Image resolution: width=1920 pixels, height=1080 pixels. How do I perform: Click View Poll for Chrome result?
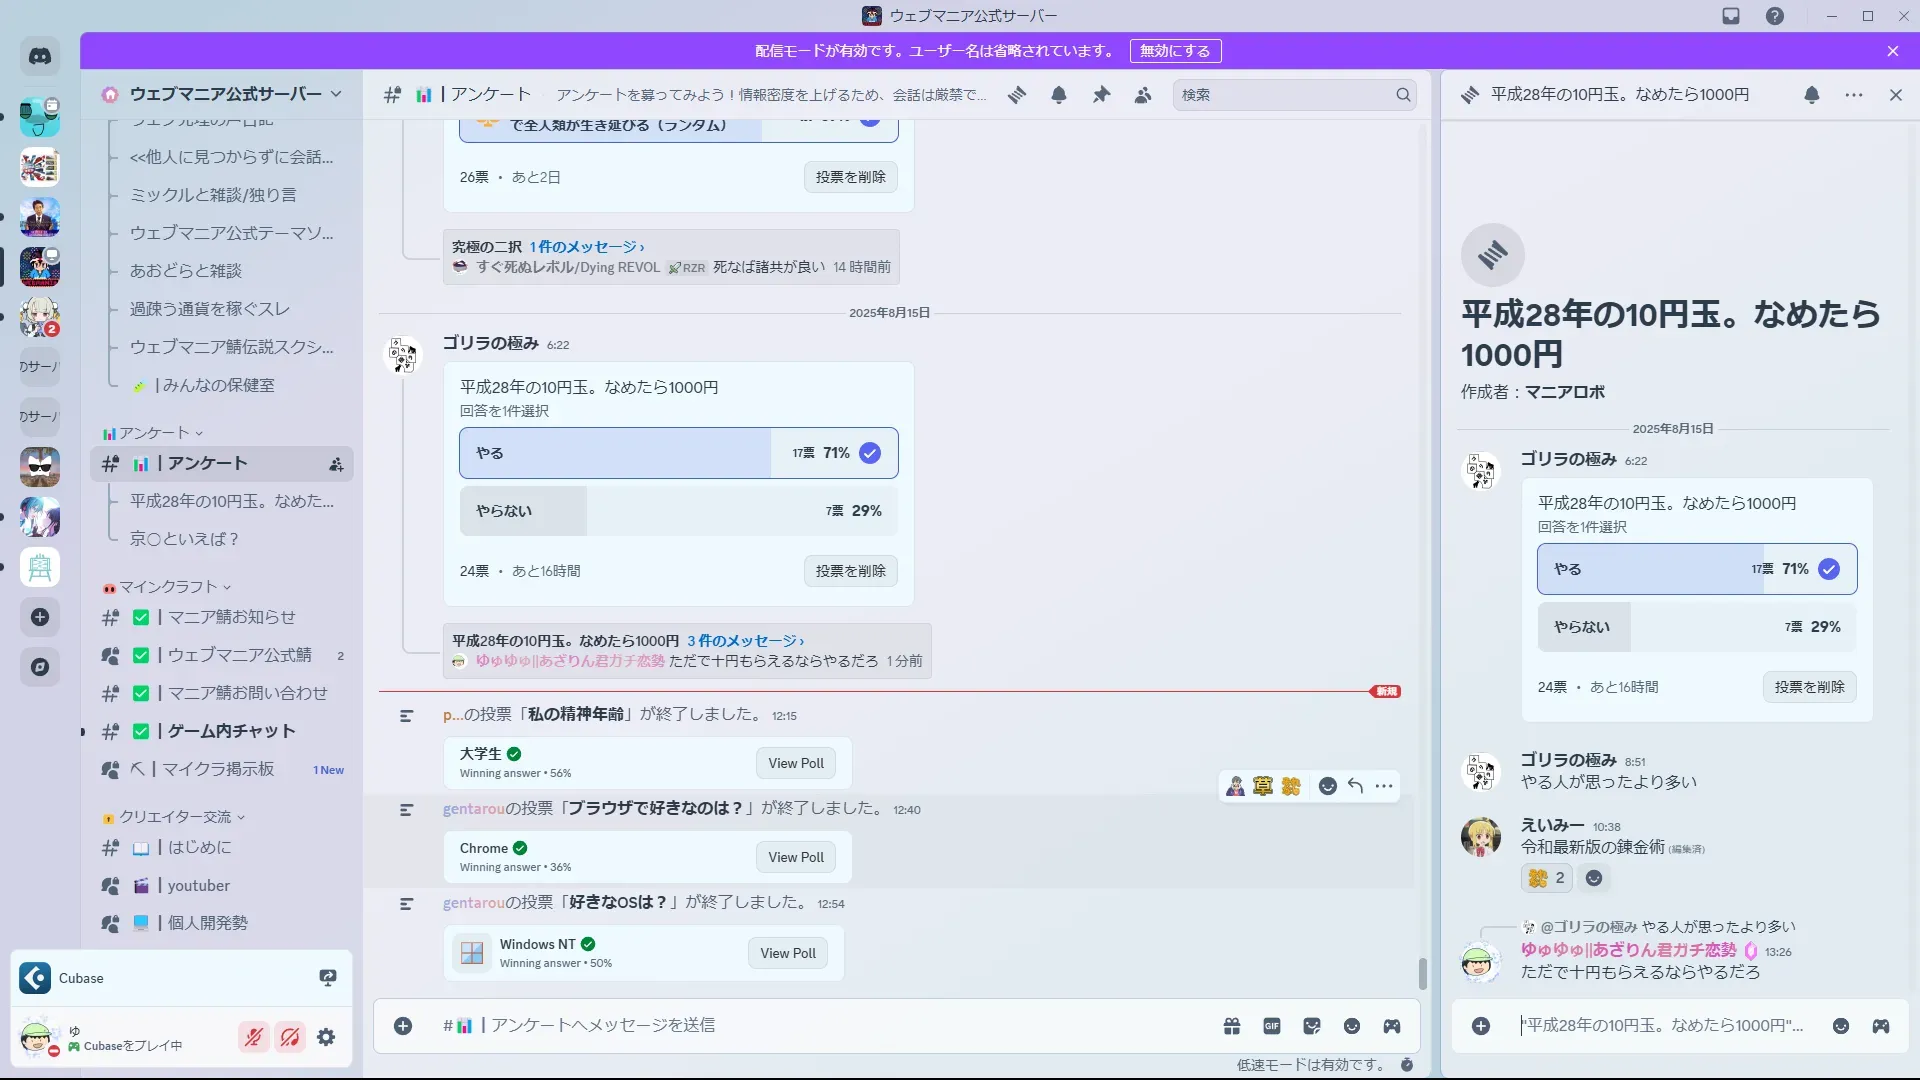[x=796, y=857]
